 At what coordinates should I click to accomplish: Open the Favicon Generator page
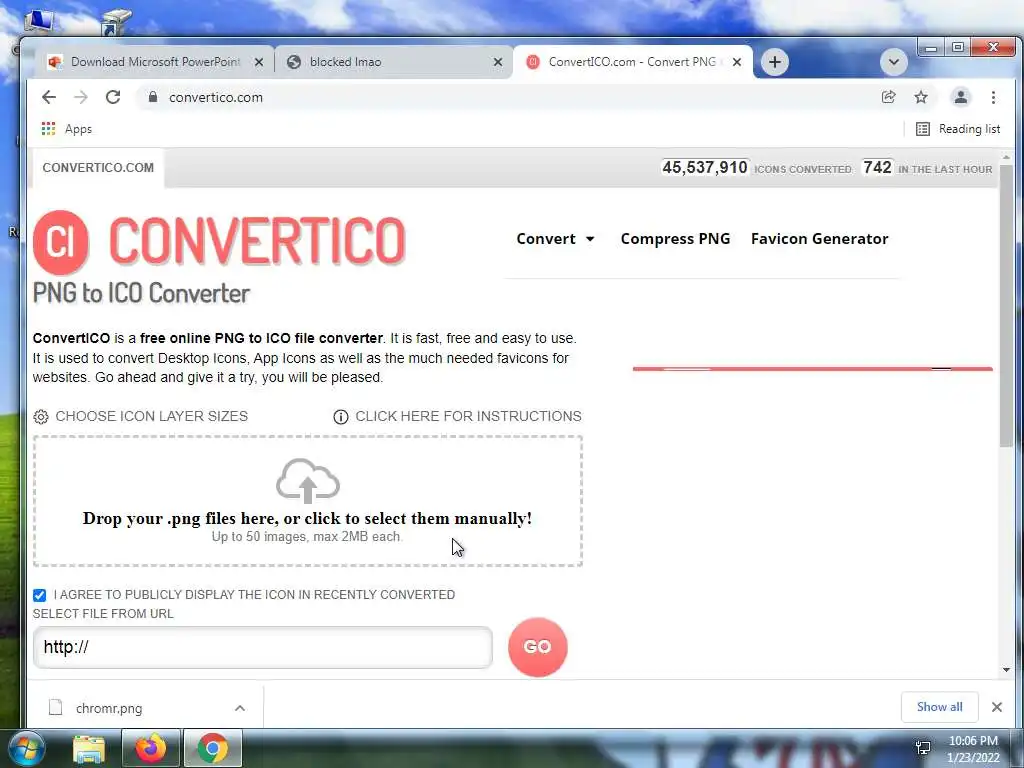820,238
